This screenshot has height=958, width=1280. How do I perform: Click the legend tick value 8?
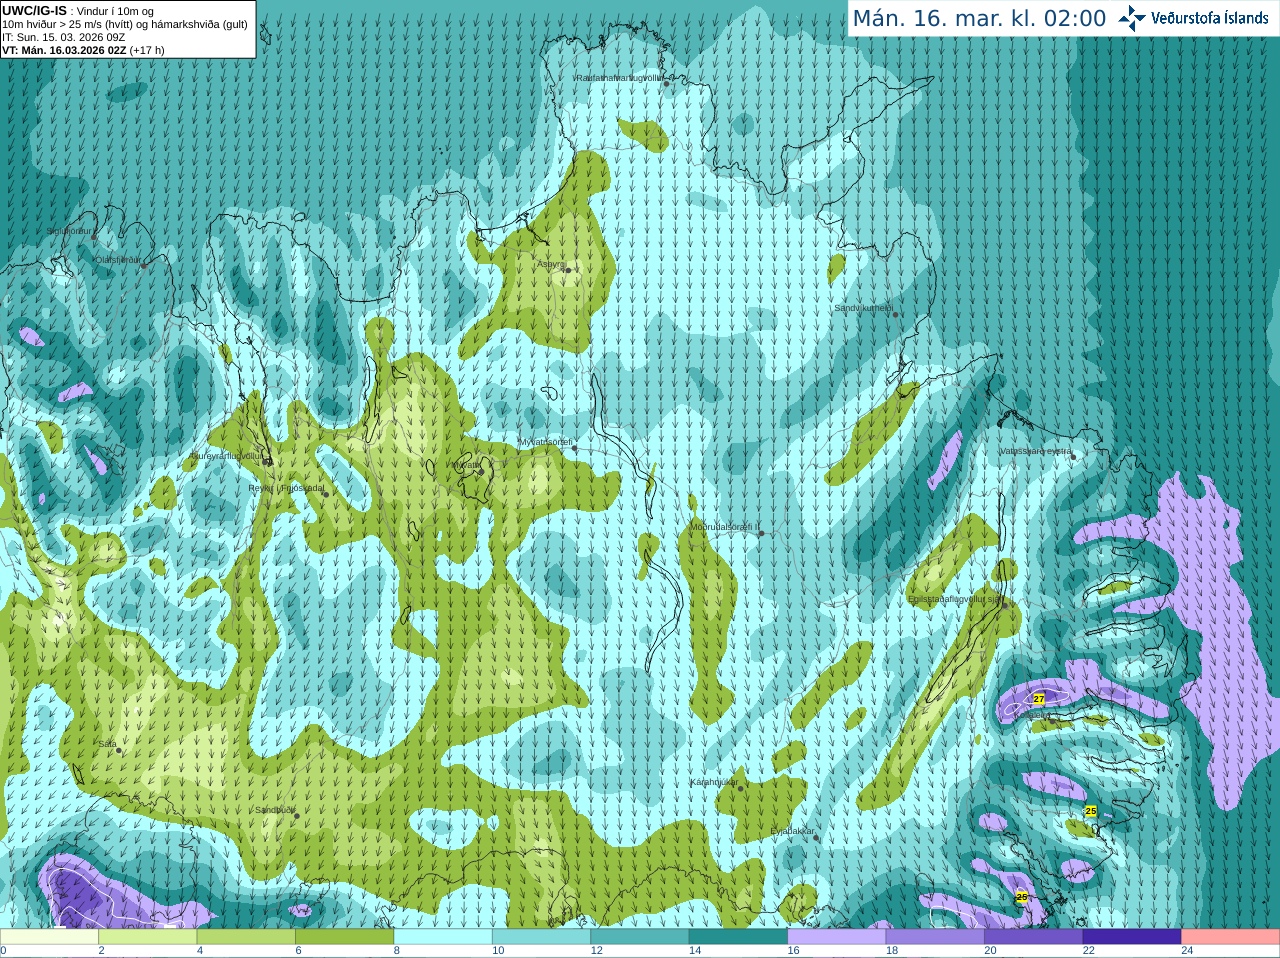(397, 951)
